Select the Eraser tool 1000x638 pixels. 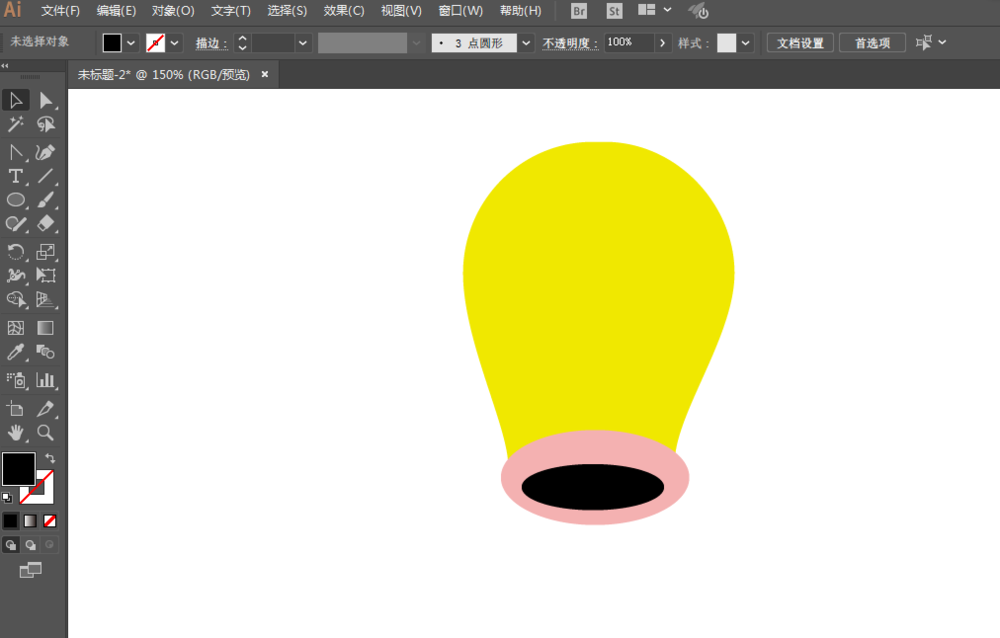point(46,224)
